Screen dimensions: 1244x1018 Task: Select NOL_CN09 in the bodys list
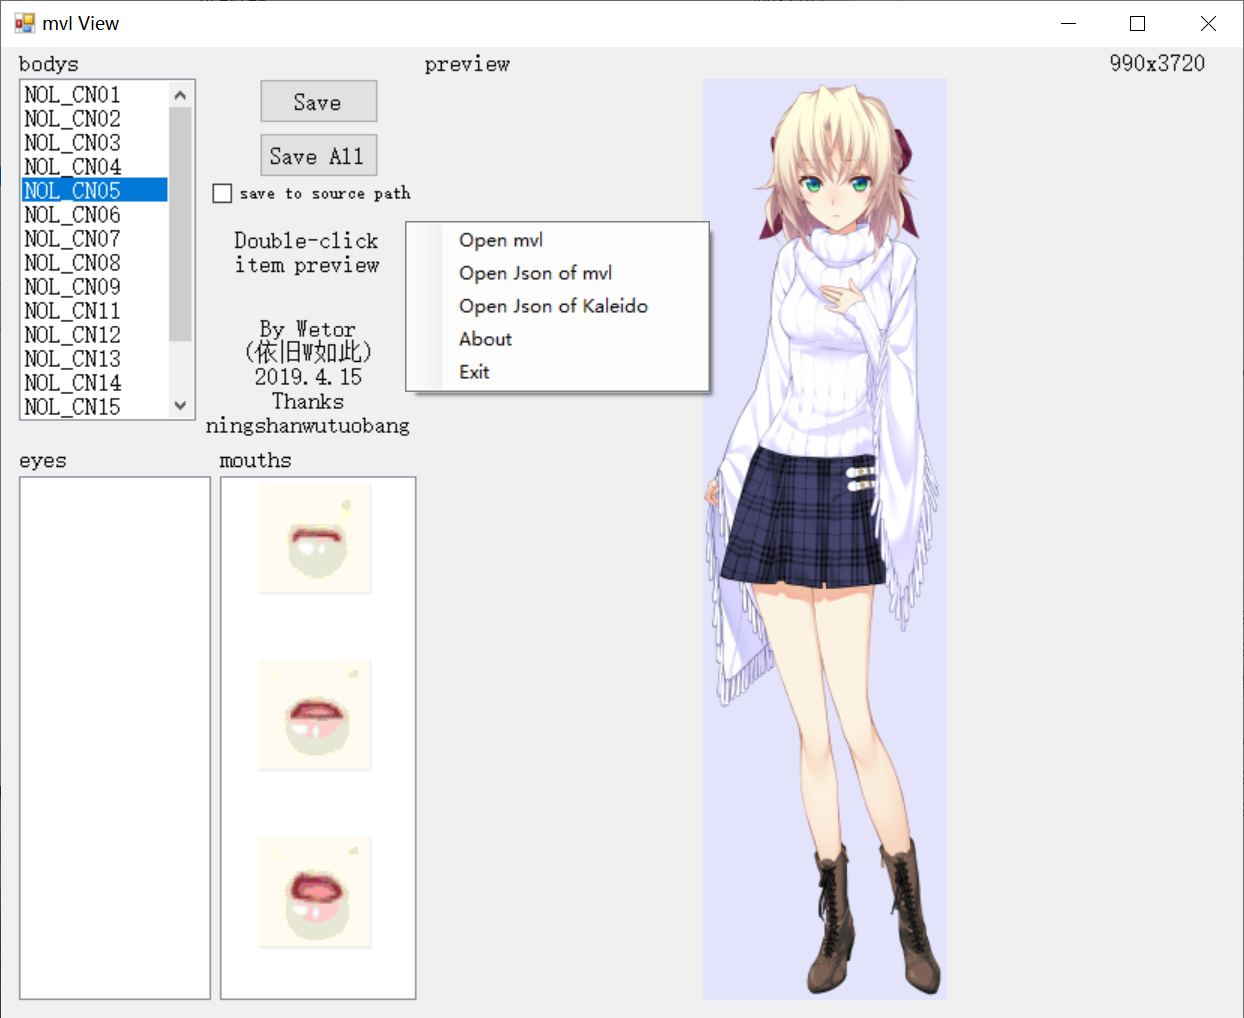pyautogui.click(x=95, y=286)
